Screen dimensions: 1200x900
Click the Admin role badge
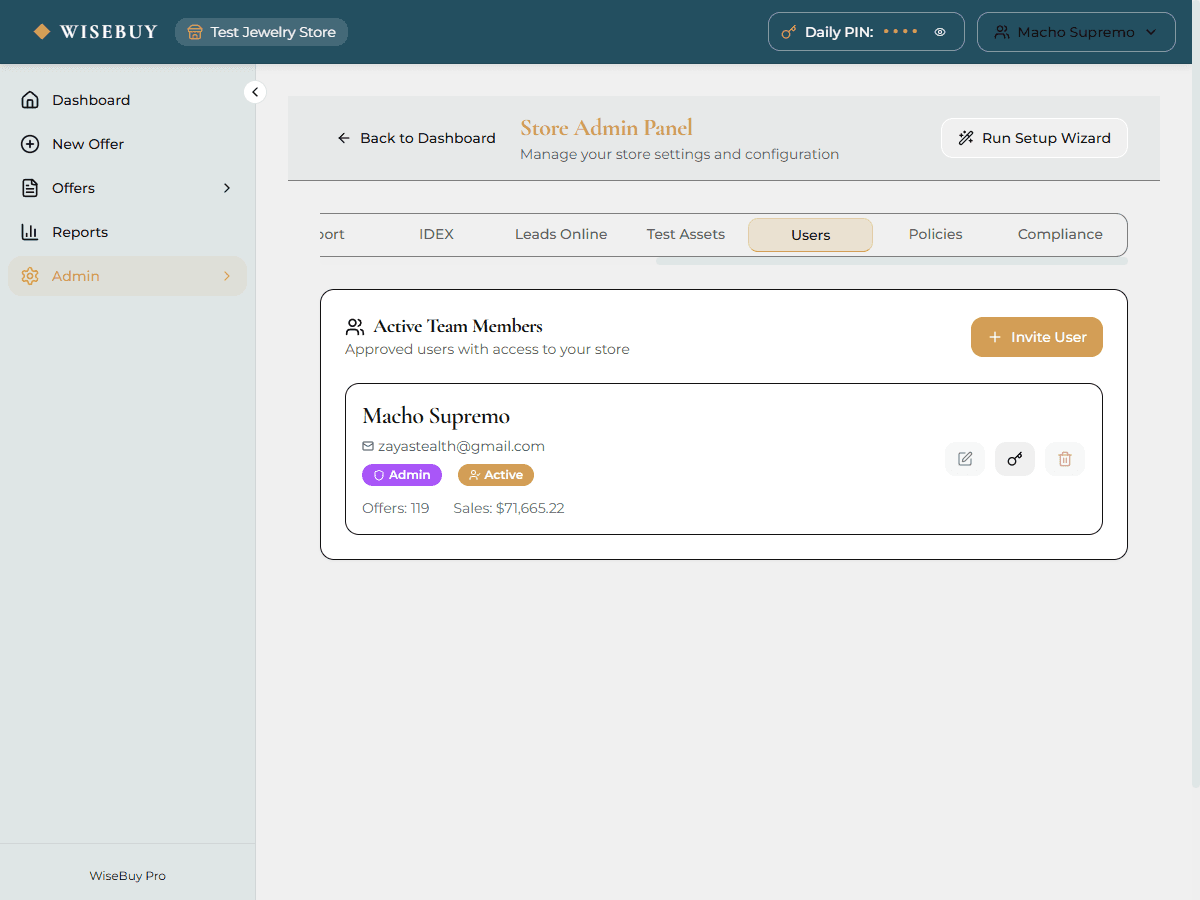click(401, 474)
